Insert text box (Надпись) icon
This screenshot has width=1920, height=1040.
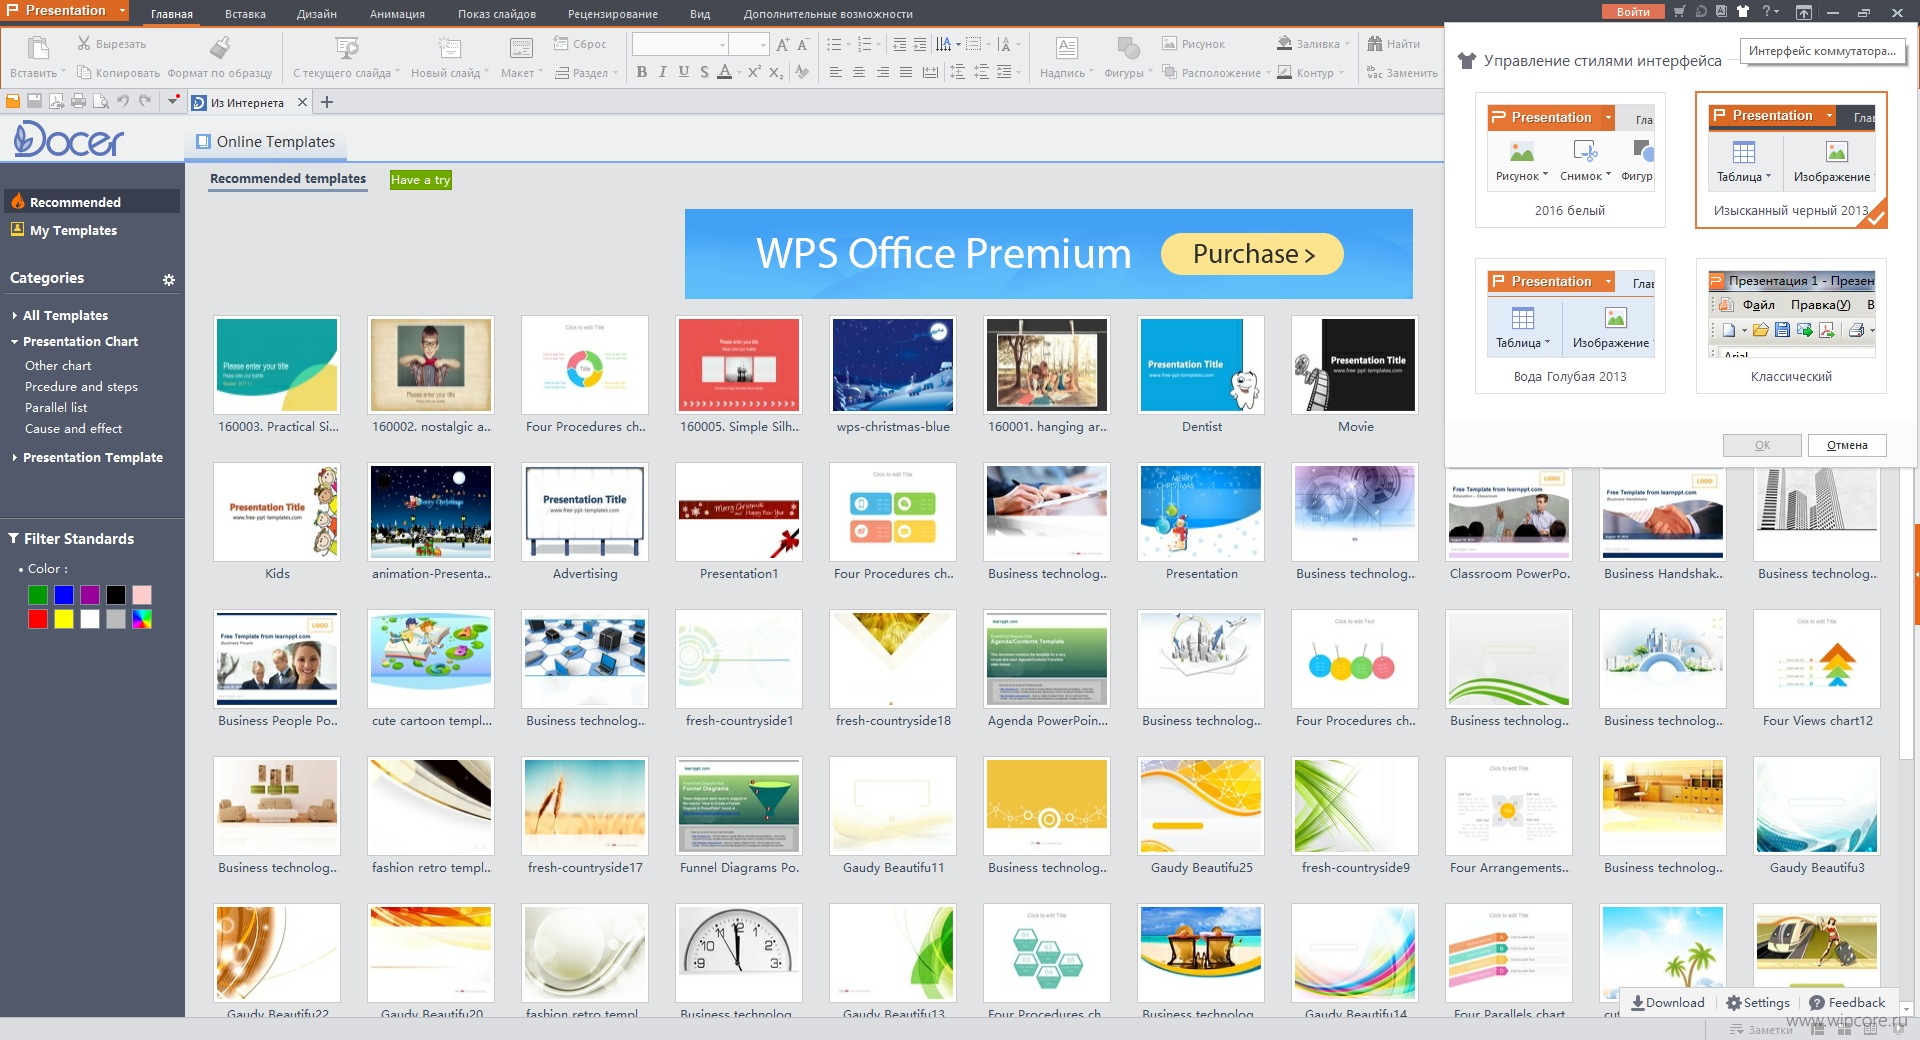pyautogui.click(x=1067, y=48)
